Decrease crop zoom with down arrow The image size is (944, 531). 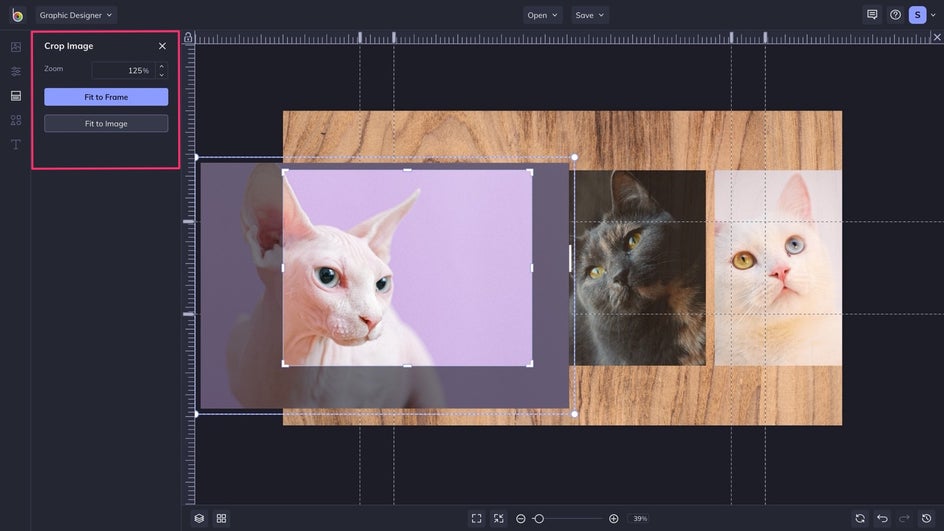point(161,75)
